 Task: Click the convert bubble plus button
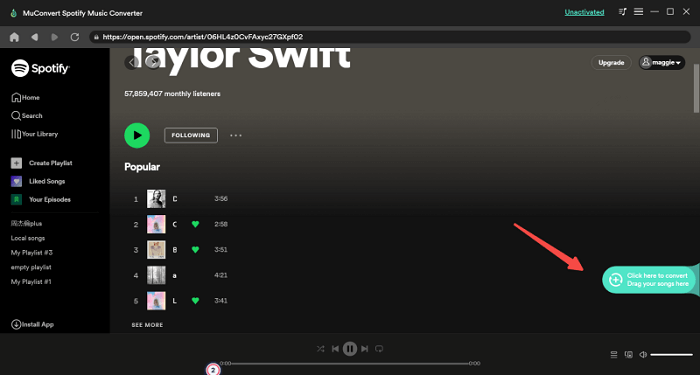point(616,279)
